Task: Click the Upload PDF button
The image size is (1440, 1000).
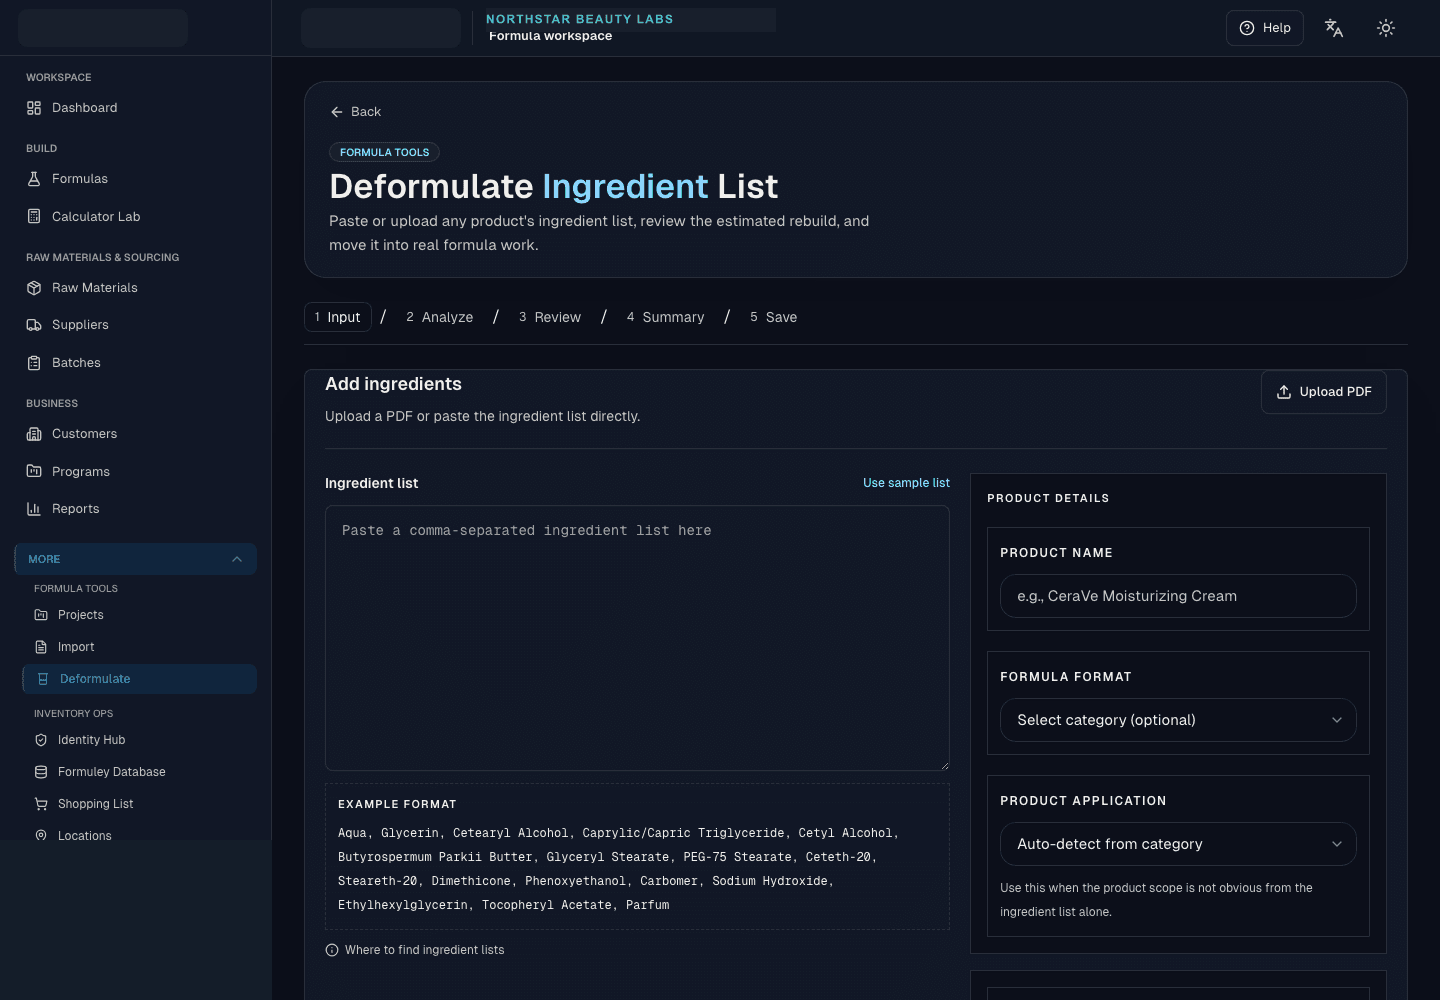Action: coord(1324,392)
